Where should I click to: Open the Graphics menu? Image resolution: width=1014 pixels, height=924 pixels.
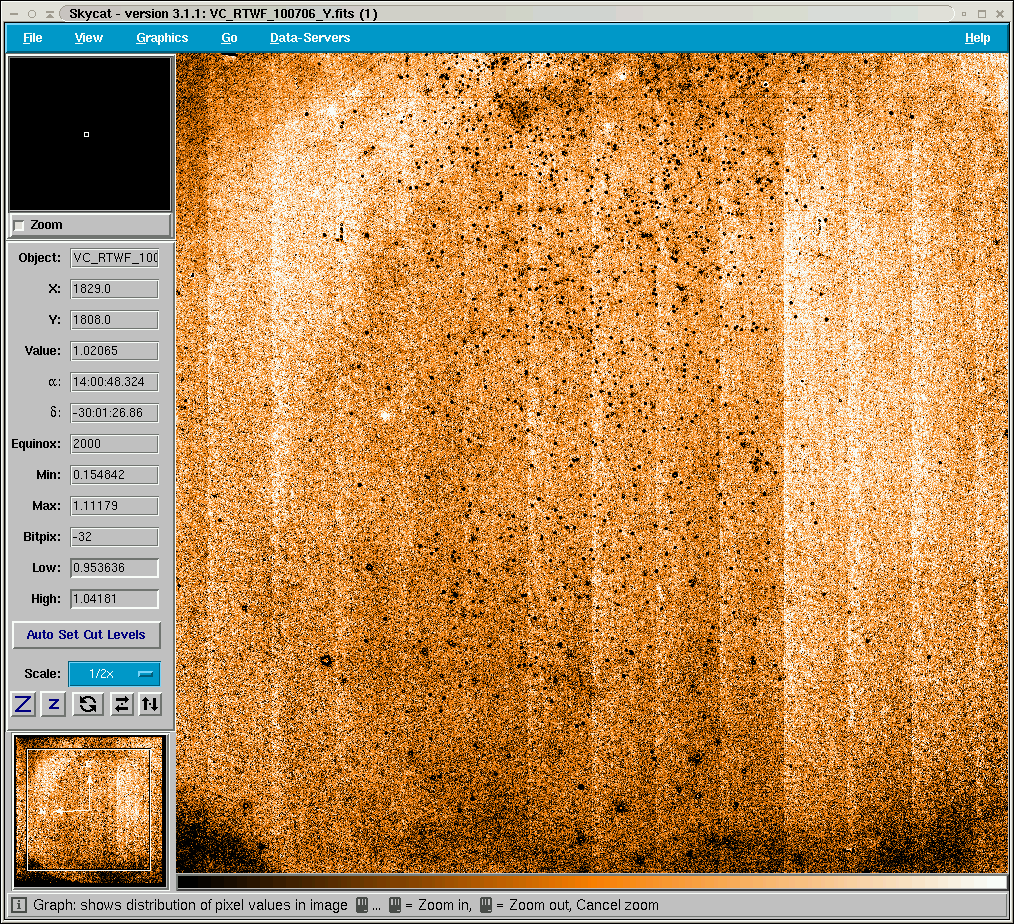162,38
